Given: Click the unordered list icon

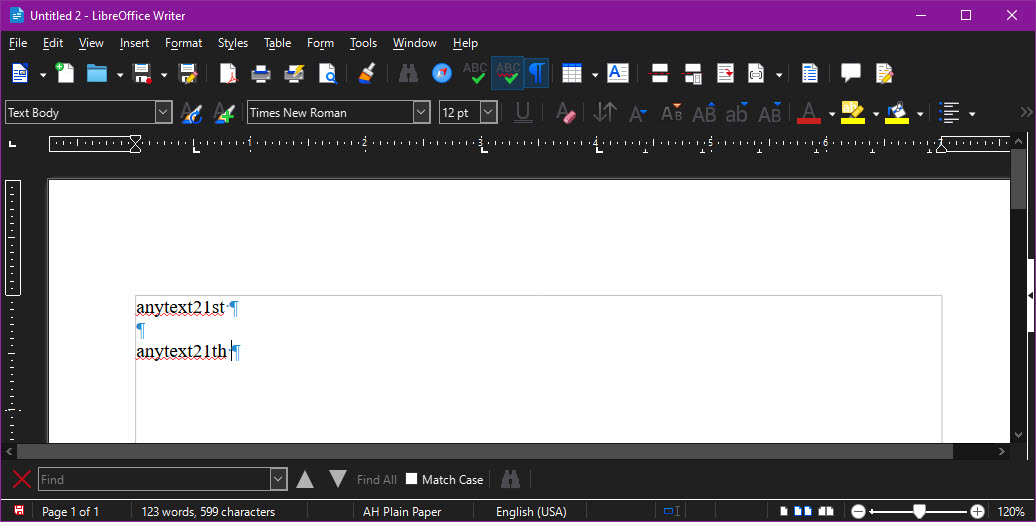Looking at the screenshot, I should coord(949,113).
